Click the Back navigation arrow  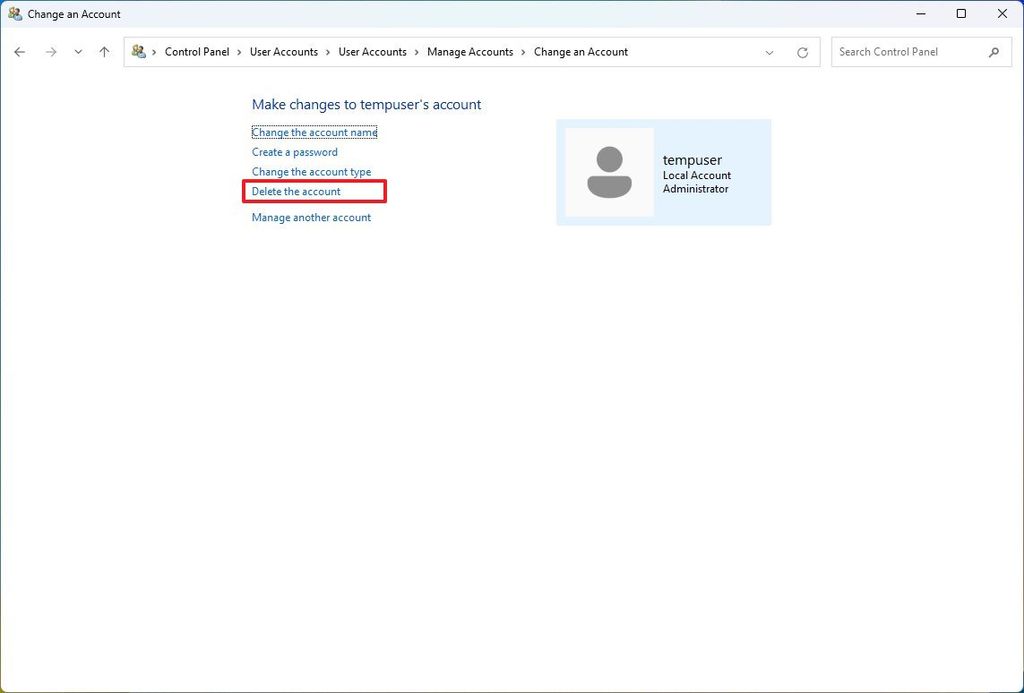(19, 51)
